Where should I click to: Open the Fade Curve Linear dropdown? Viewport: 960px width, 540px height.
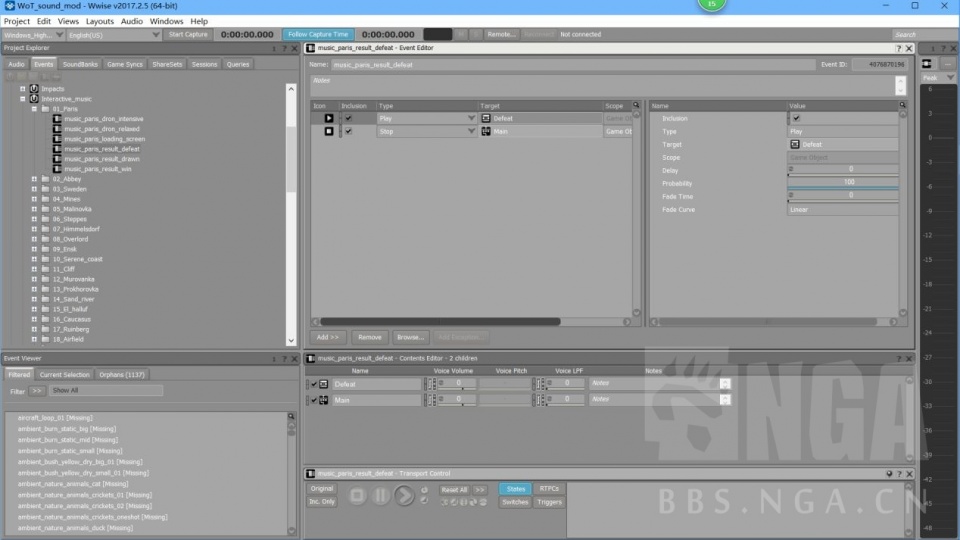coord(842,209)
